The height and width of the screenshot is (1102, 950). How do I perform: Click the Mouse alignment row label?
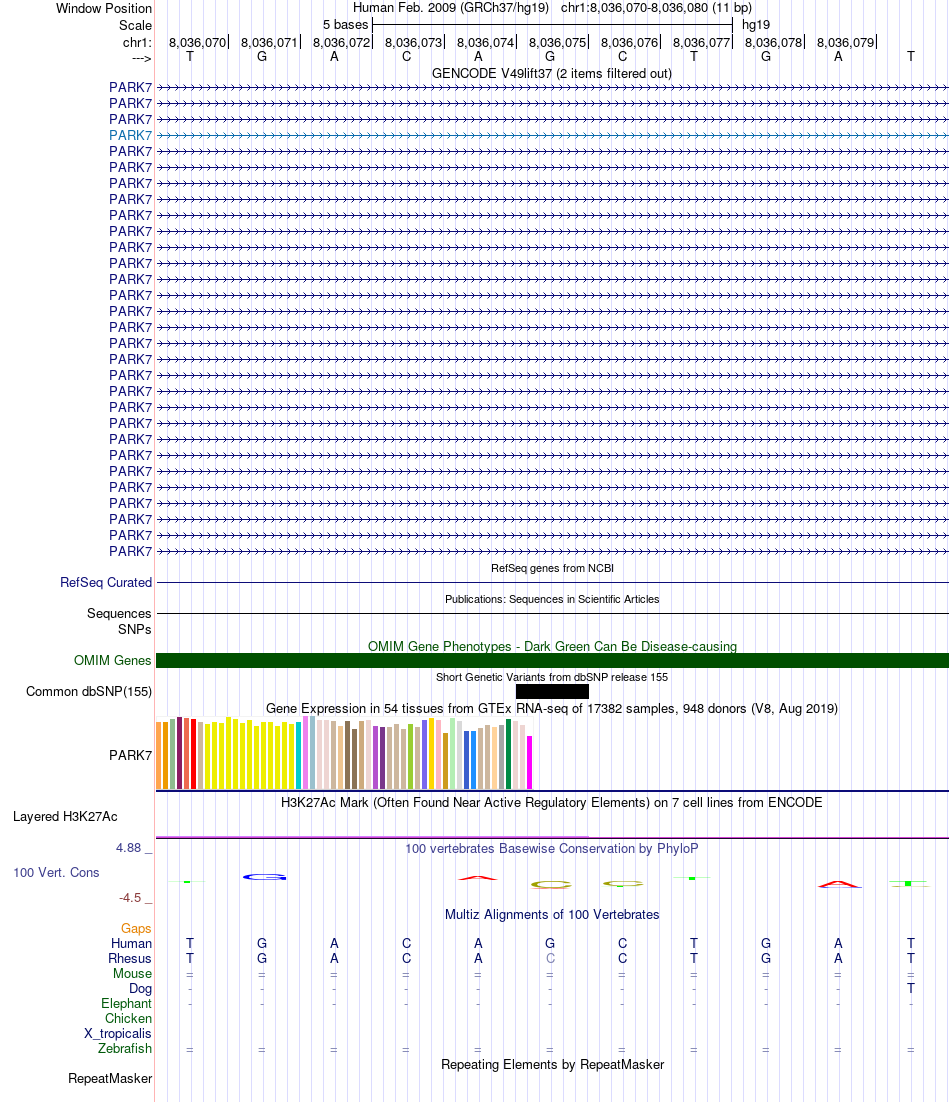pos(133,973)
